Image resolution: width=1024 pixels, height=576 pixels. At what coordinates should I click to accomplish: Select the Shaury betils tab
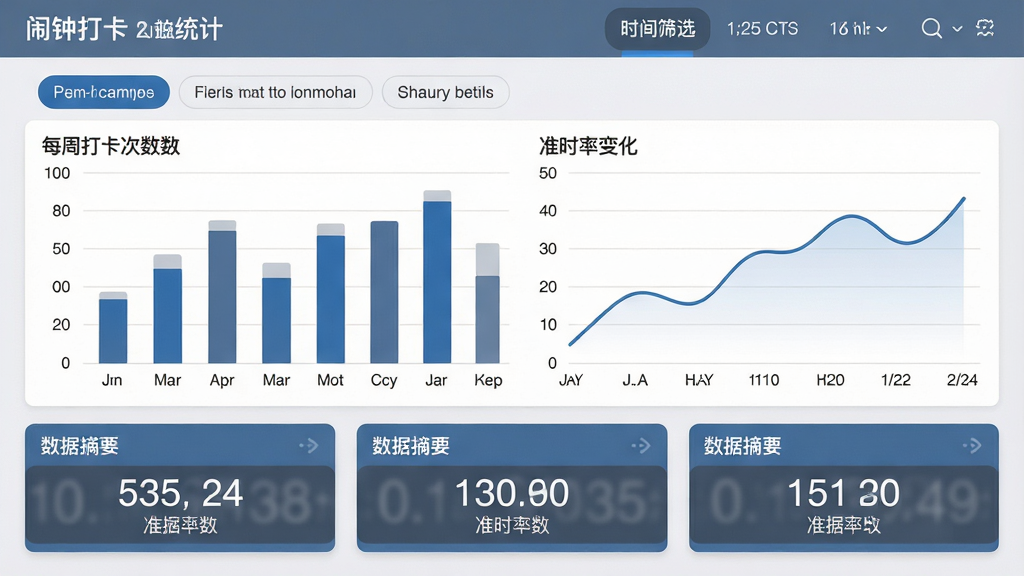click(x=445, y=92)
